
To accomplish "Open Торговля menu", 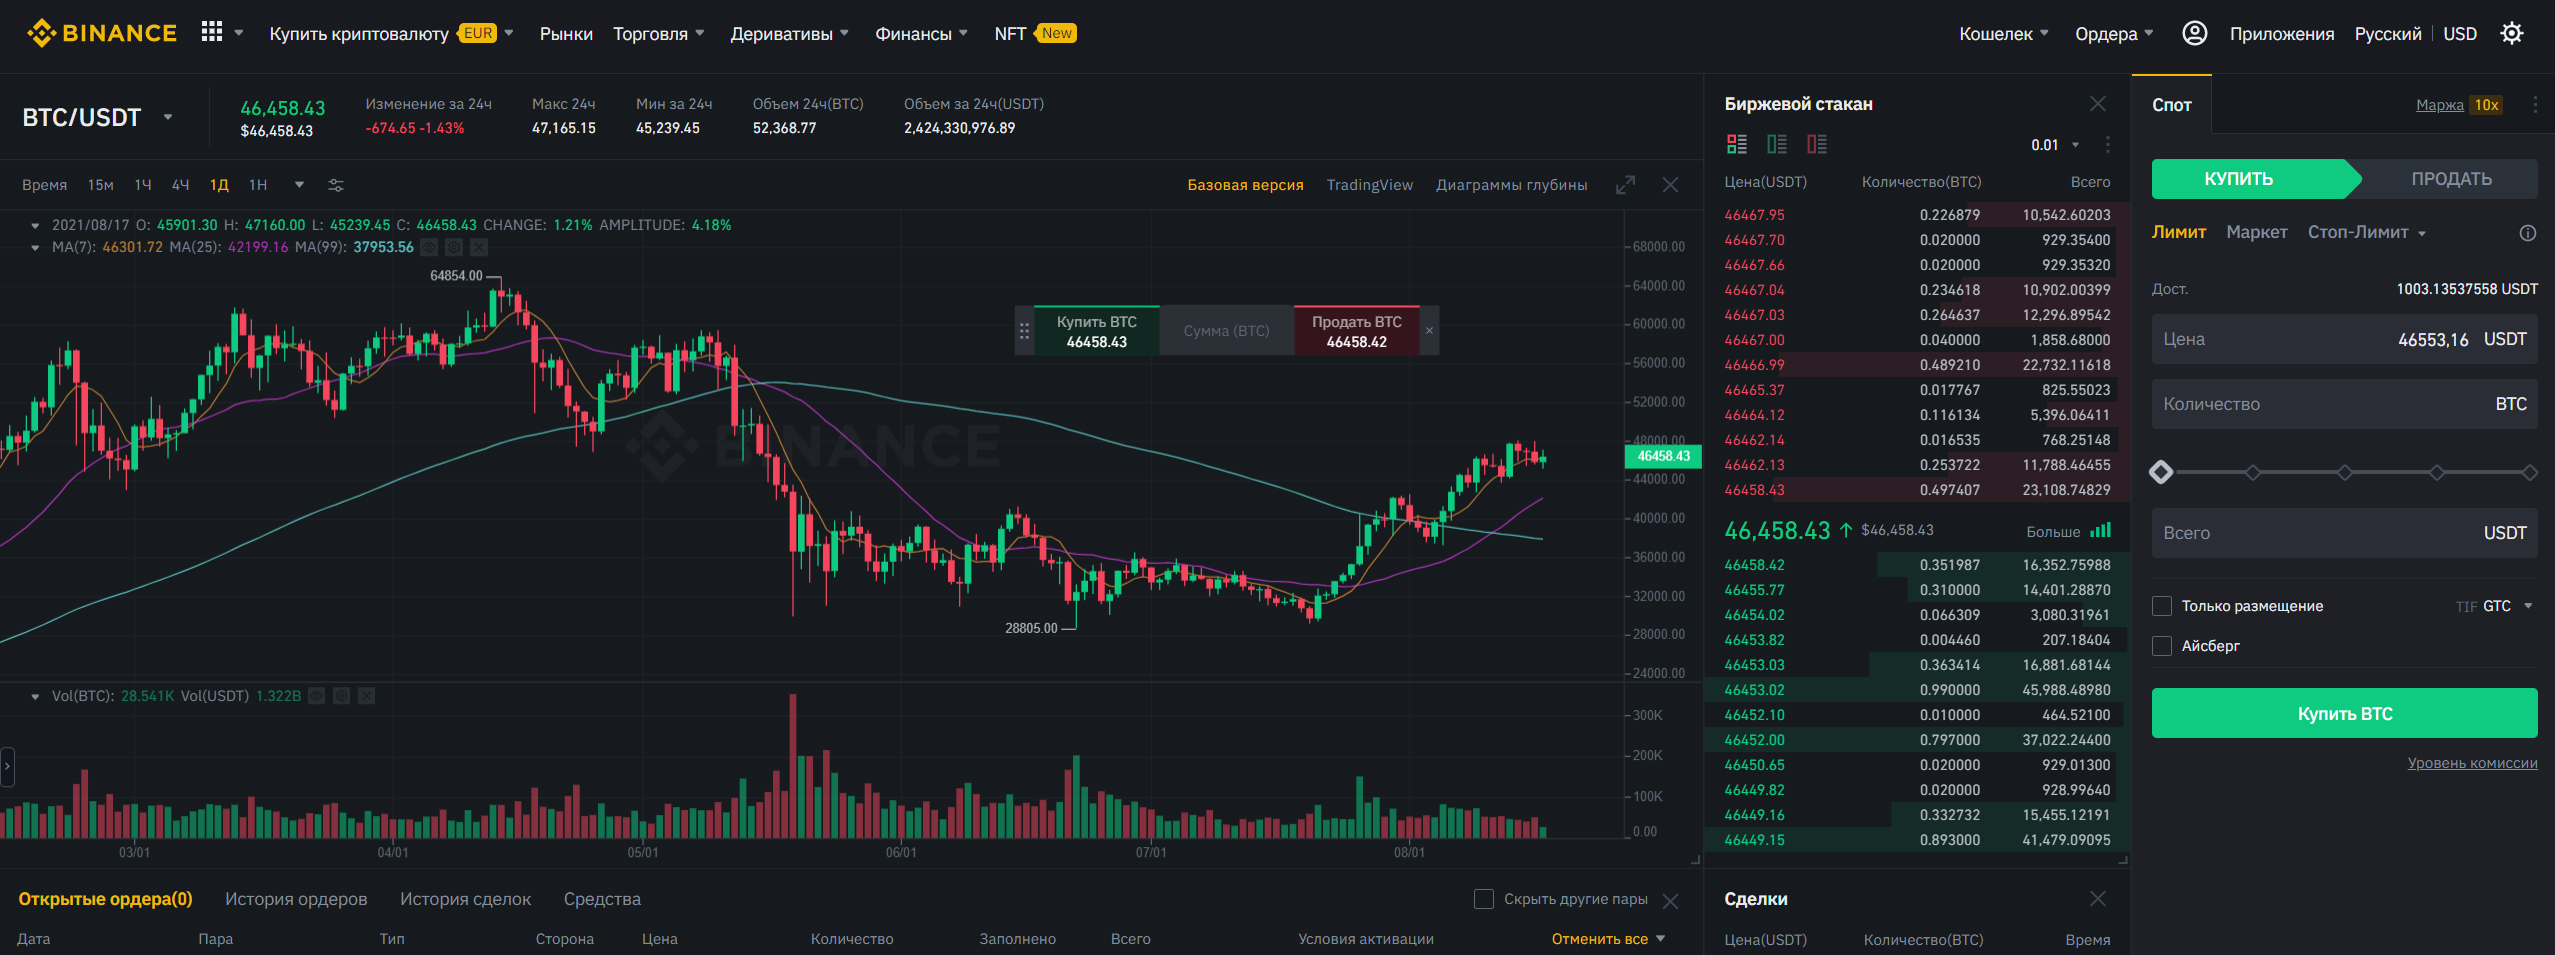I will point(658,34).
